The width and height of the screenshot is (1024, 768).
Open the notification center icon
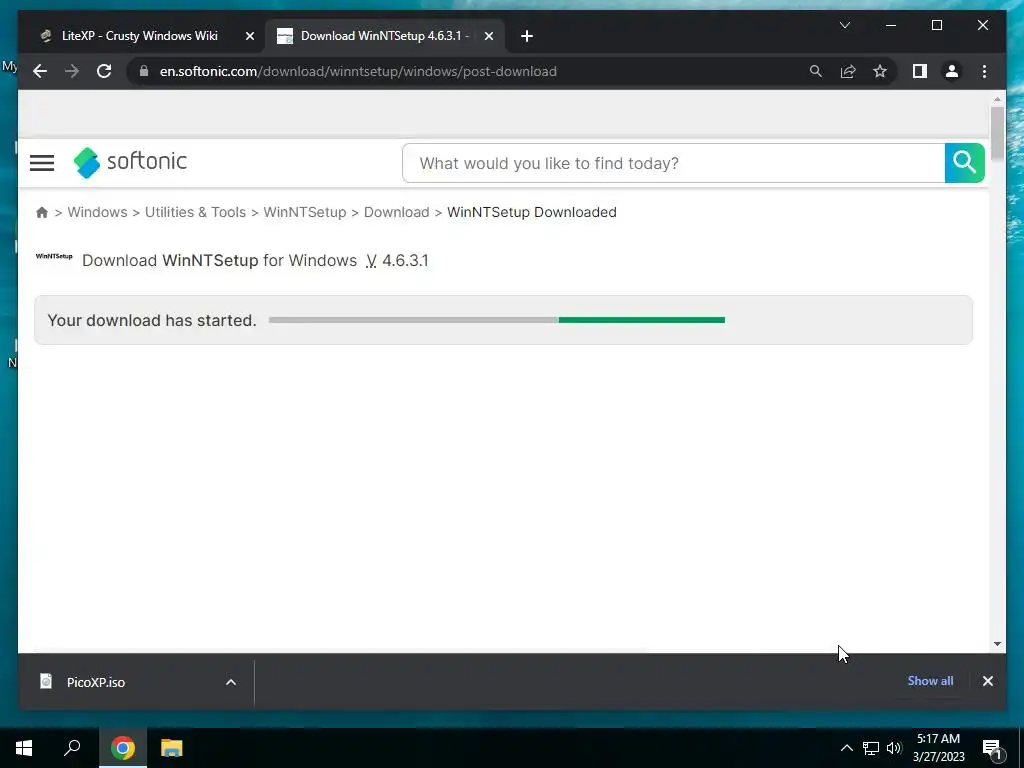point(993,749)
